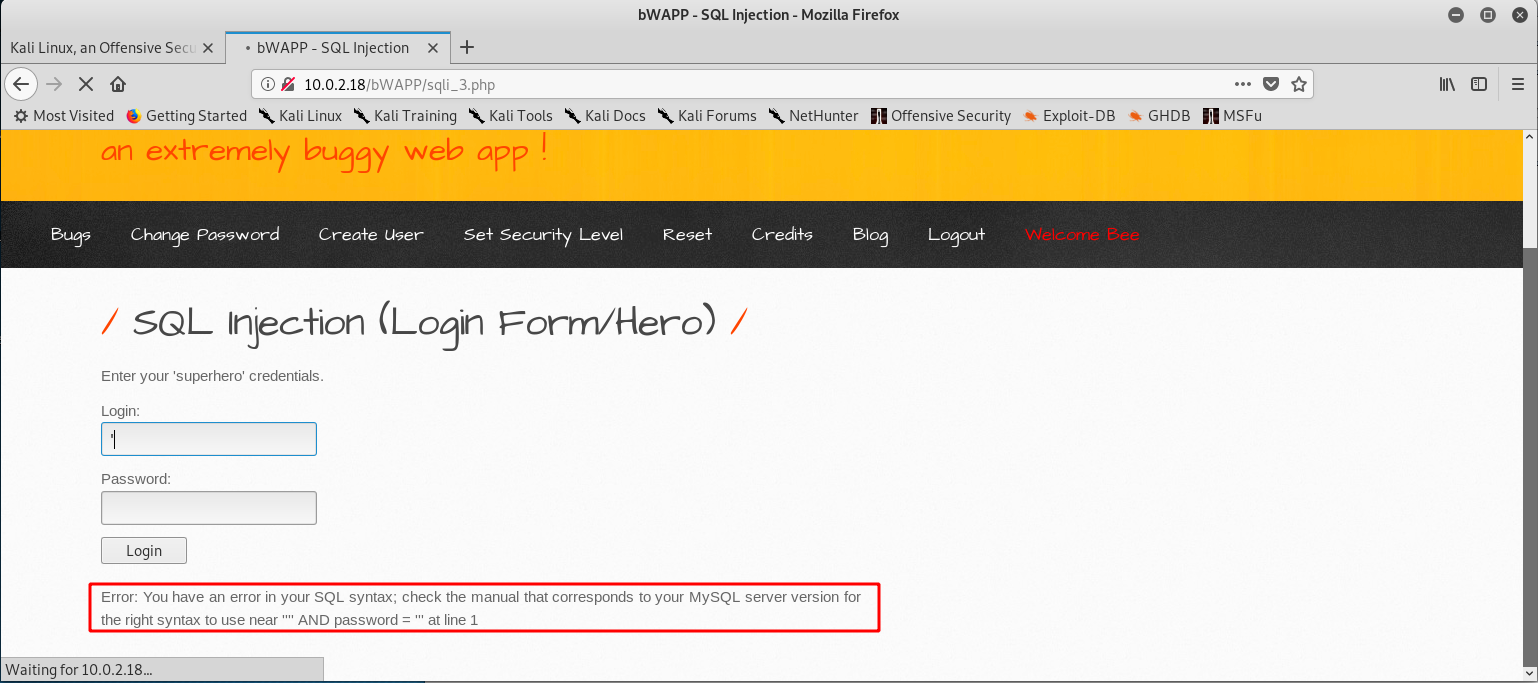Open a new browser tab

click(466, 47)
